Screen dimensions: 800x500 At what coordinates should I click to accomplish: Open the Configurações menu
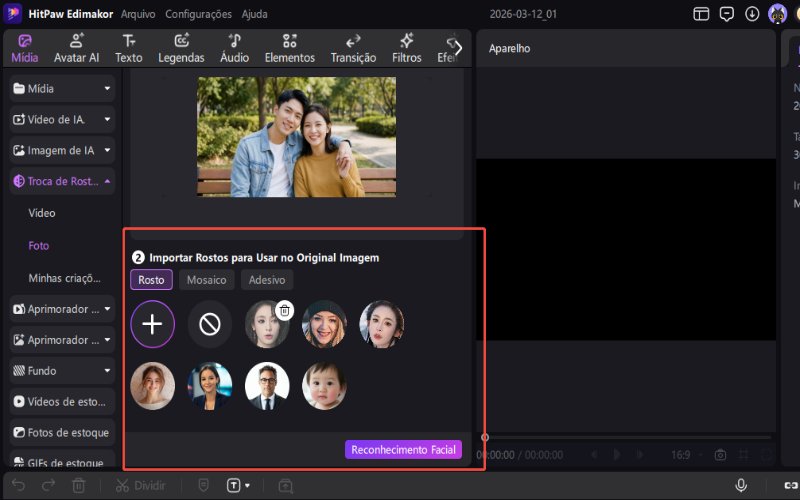(x=198, y=14)
